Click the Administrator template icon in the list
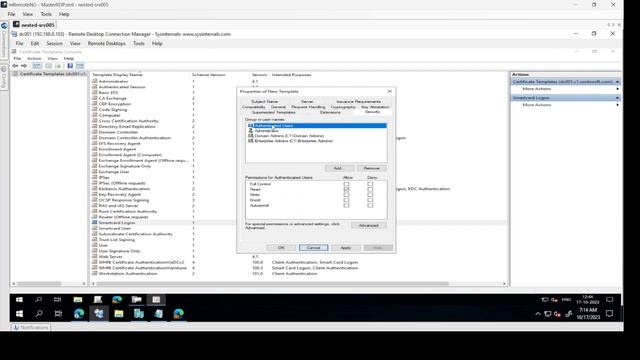The height and width of the screenshot is (360, 640). tap(95, 81)
